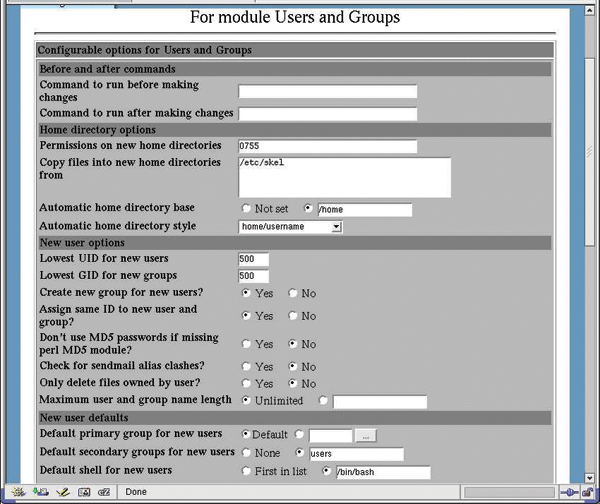Click the command to run before making changes field

(327, 92)
